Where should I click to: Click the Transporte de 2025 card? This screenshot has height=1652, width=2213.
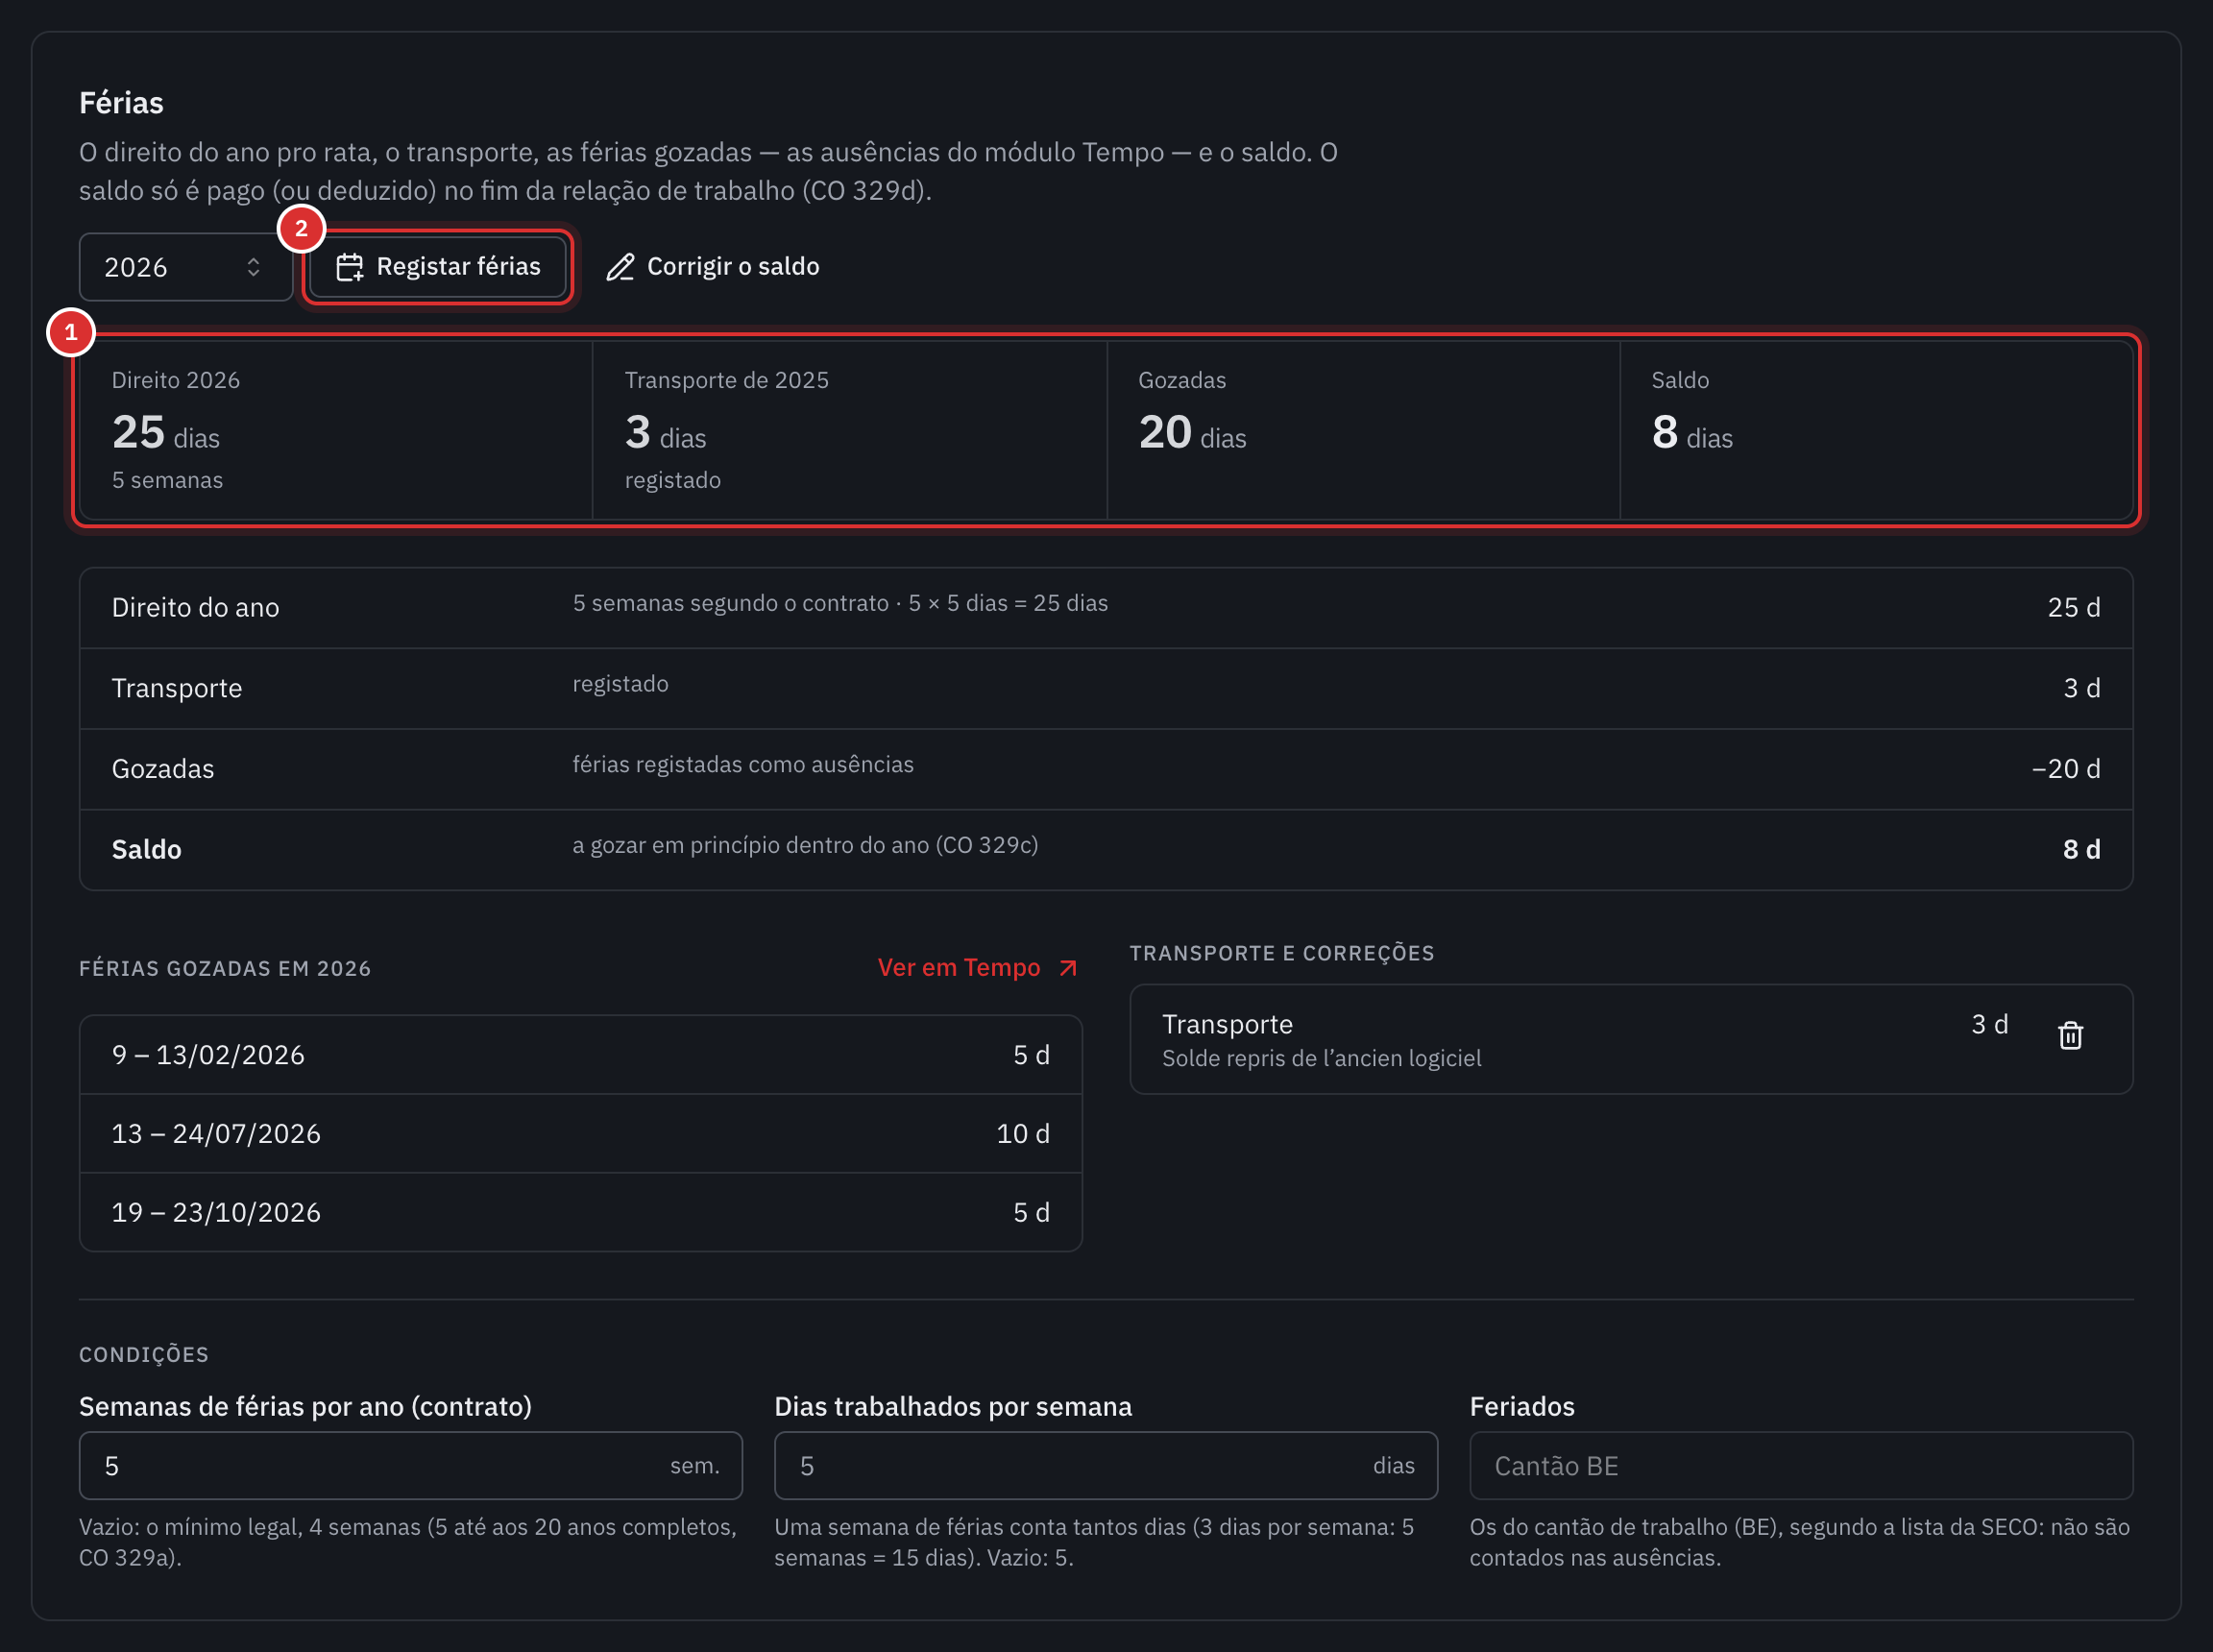click(850, 430)
